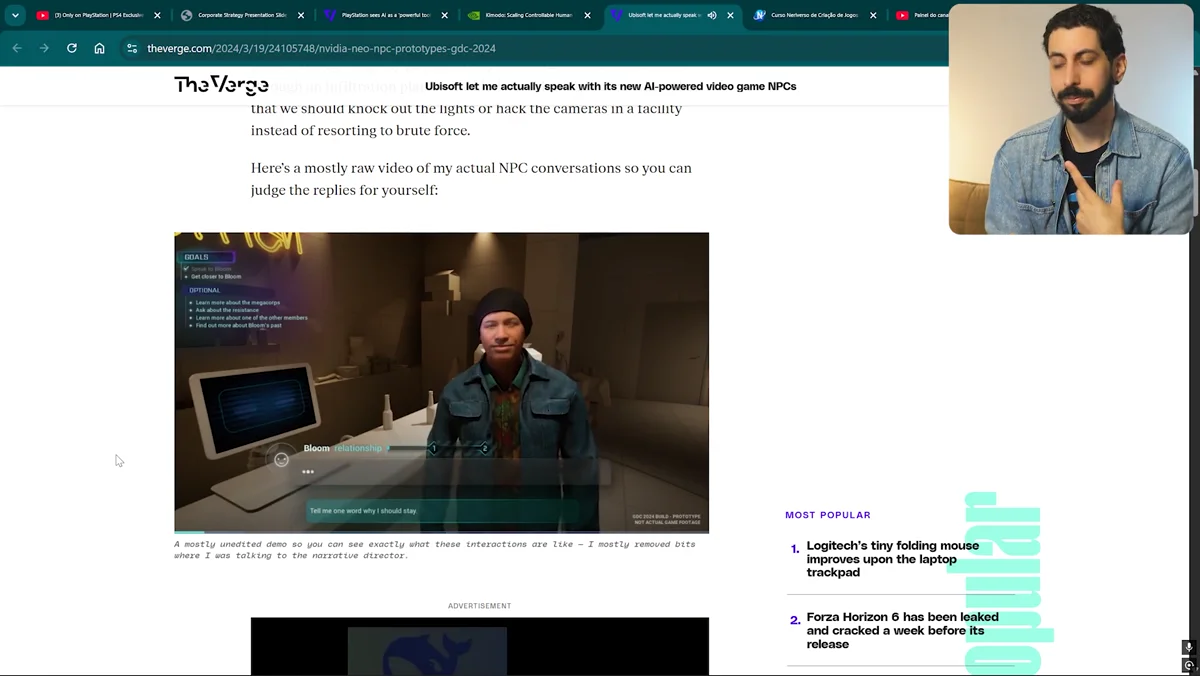Select the active Ubisoft let me actually speak tab
The width and height of the screenshot is (1200, 676).
[x=665, y=15]
